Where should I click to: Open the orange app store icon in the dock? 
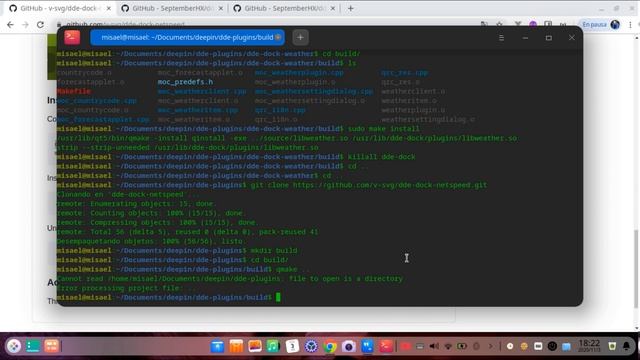pyautogui.click(x=236, y=347)
